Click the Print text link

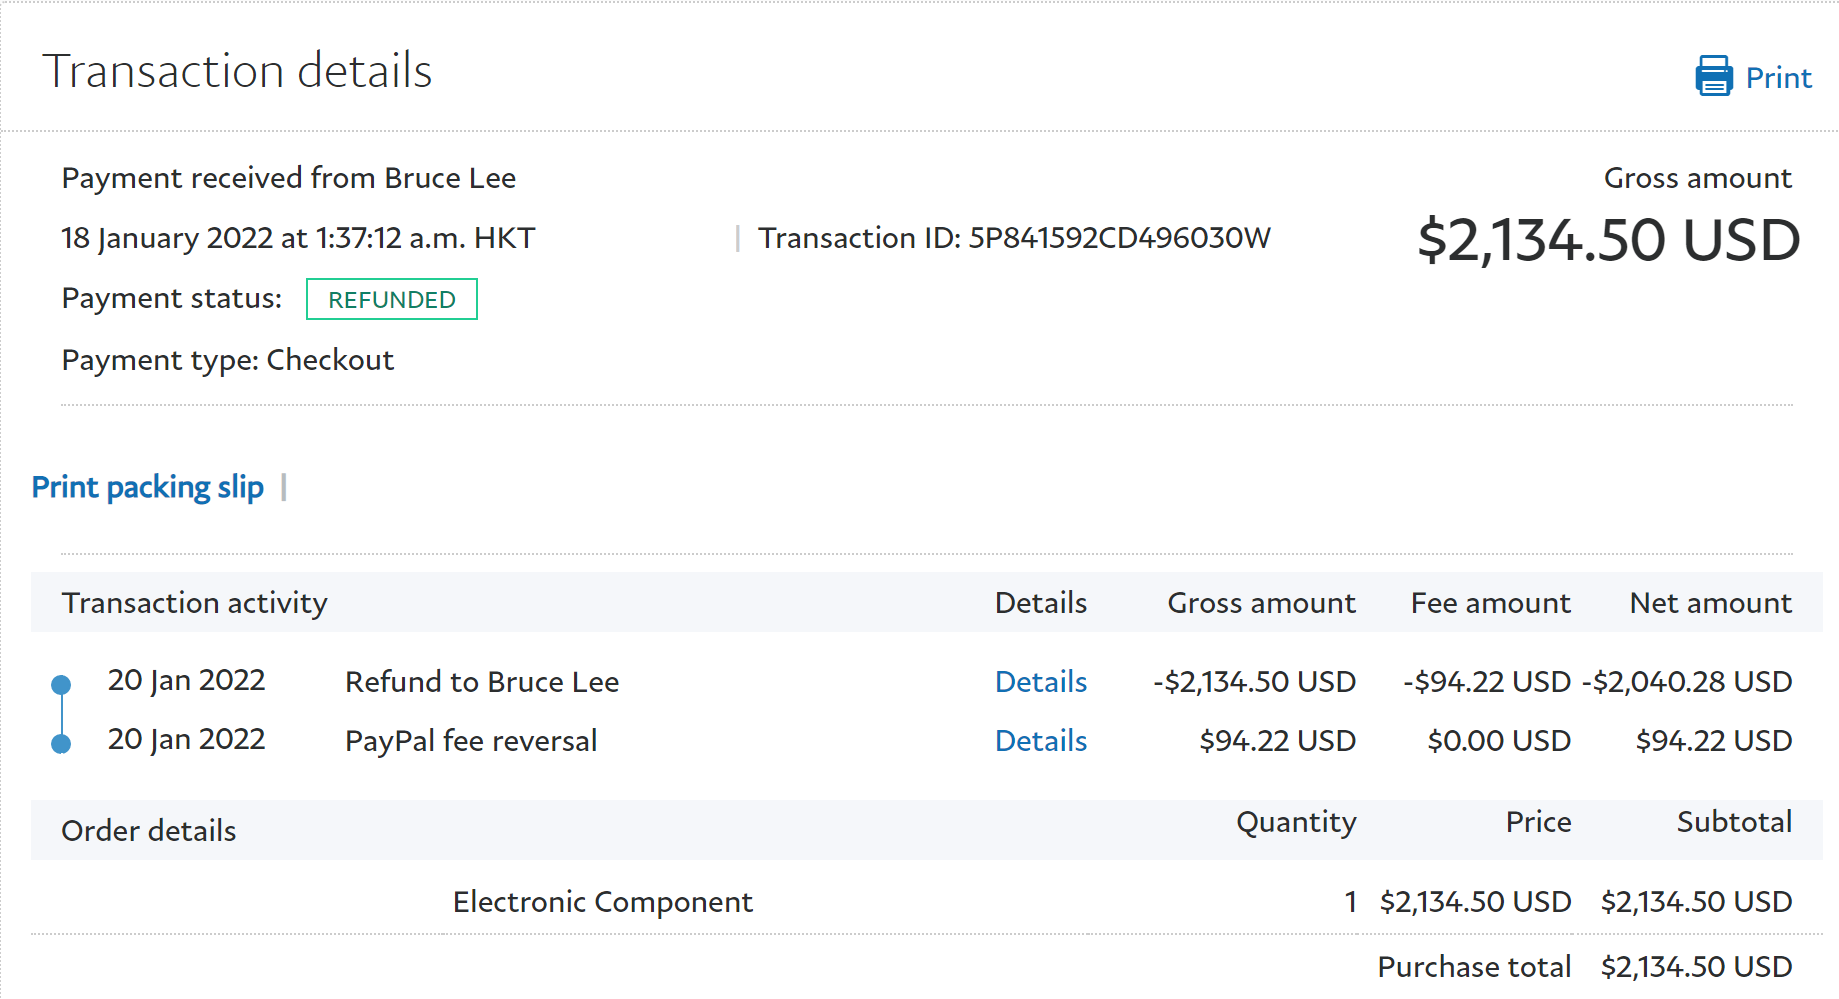(x=1778, y=78)
